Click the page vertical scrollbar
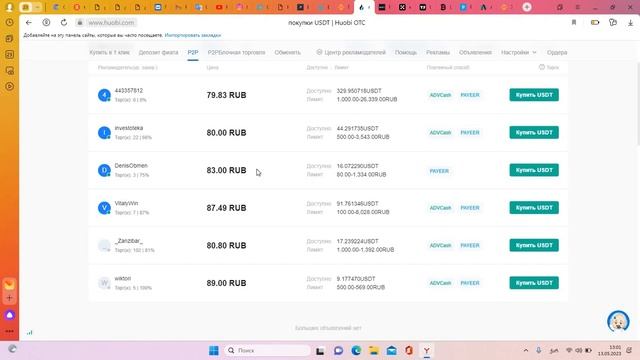Screen dimensions: 640x360 click(638, 104)
